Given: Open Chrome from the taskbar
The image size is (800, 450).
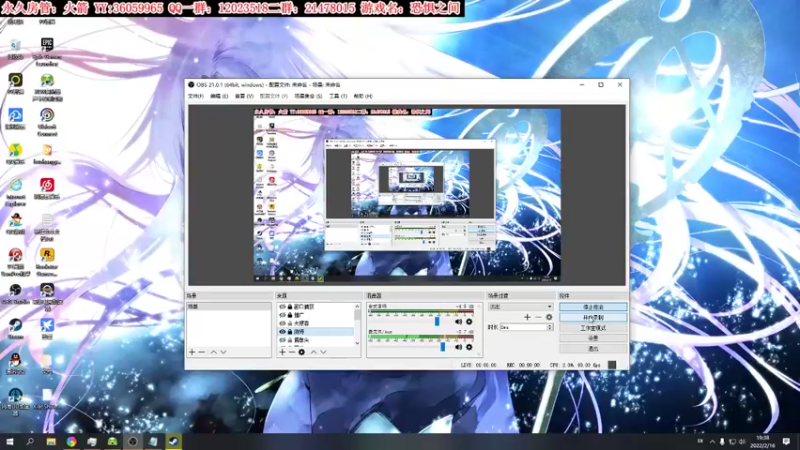Looking at the screenshot, I should 71,441.
